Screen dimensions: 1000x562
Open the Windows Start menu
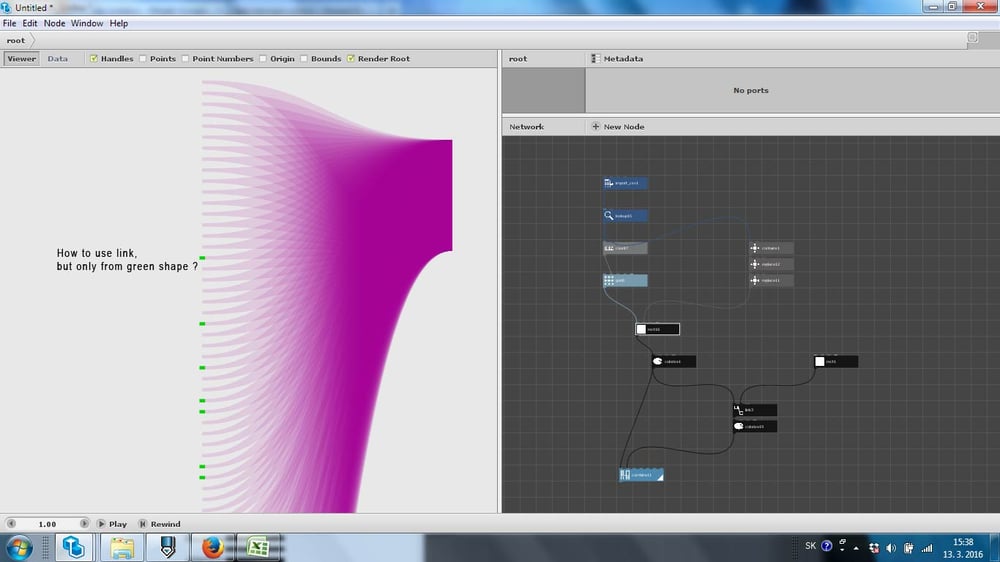[19, 547]
